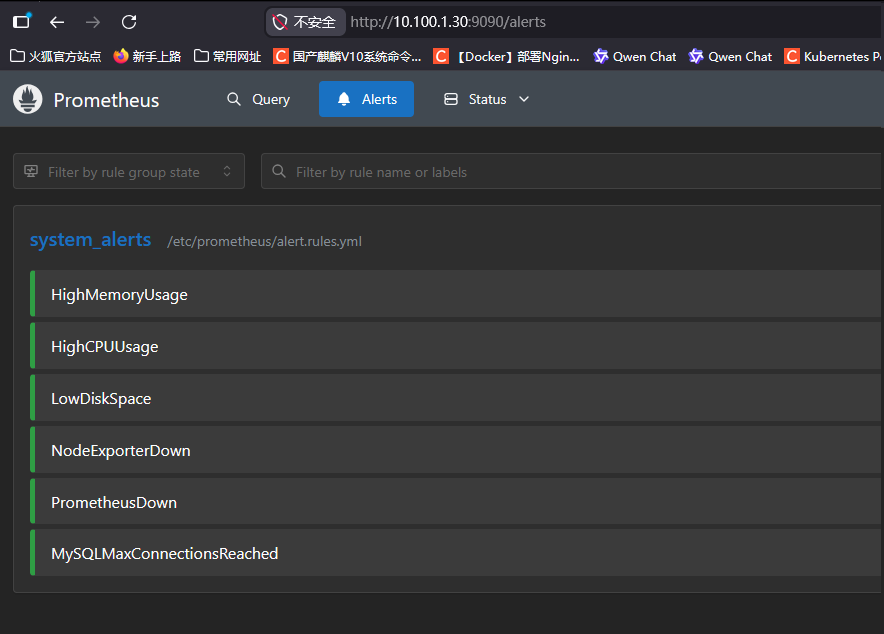The image size is (884, 634).
Task: Open the Status dropdown chevron
Action: coord(524,99)
